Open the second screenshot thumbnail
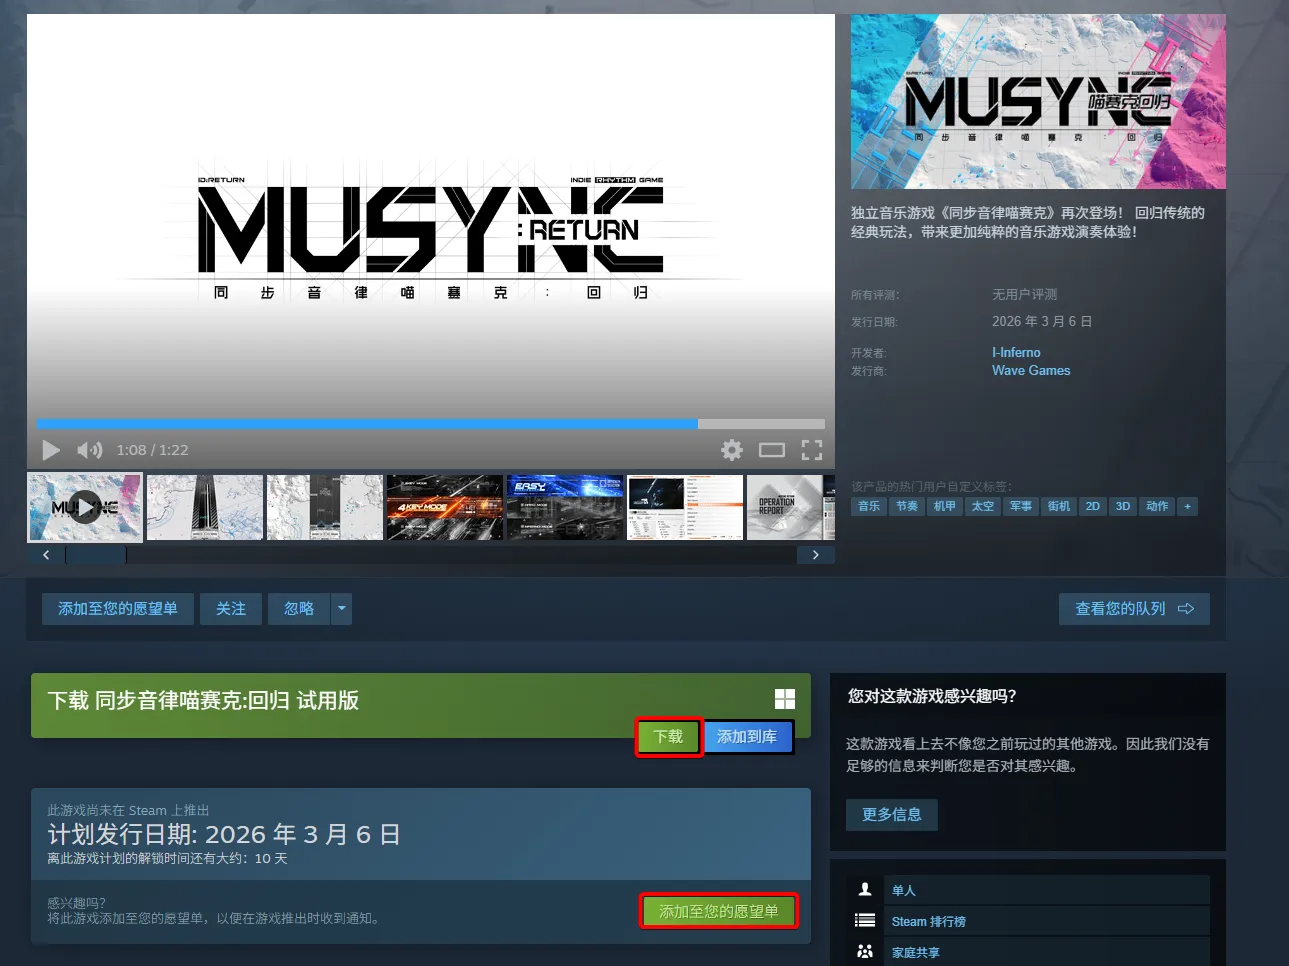The width and height of the screenshot is (1289, 966). point(205,507)
